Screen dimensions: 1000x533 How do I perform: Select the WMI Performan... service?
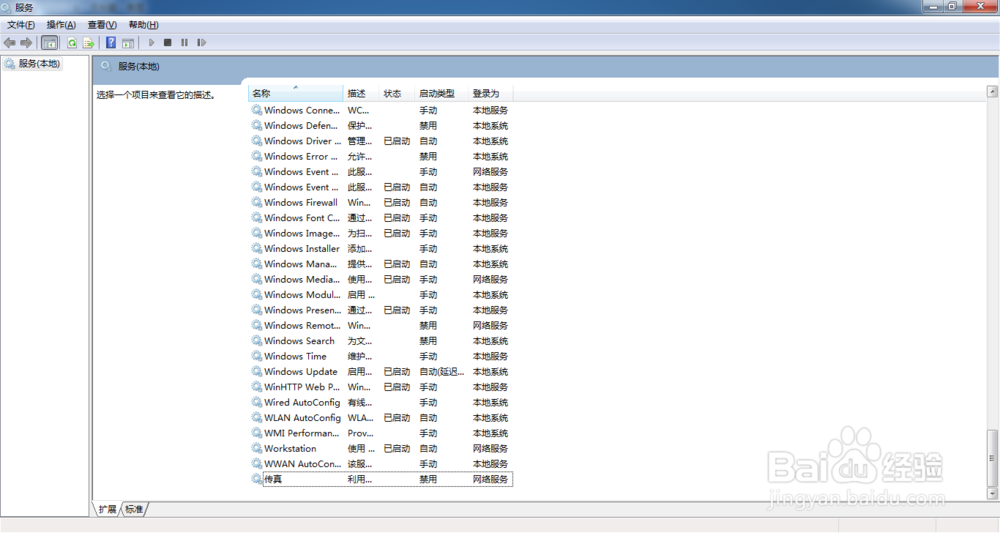381,433
